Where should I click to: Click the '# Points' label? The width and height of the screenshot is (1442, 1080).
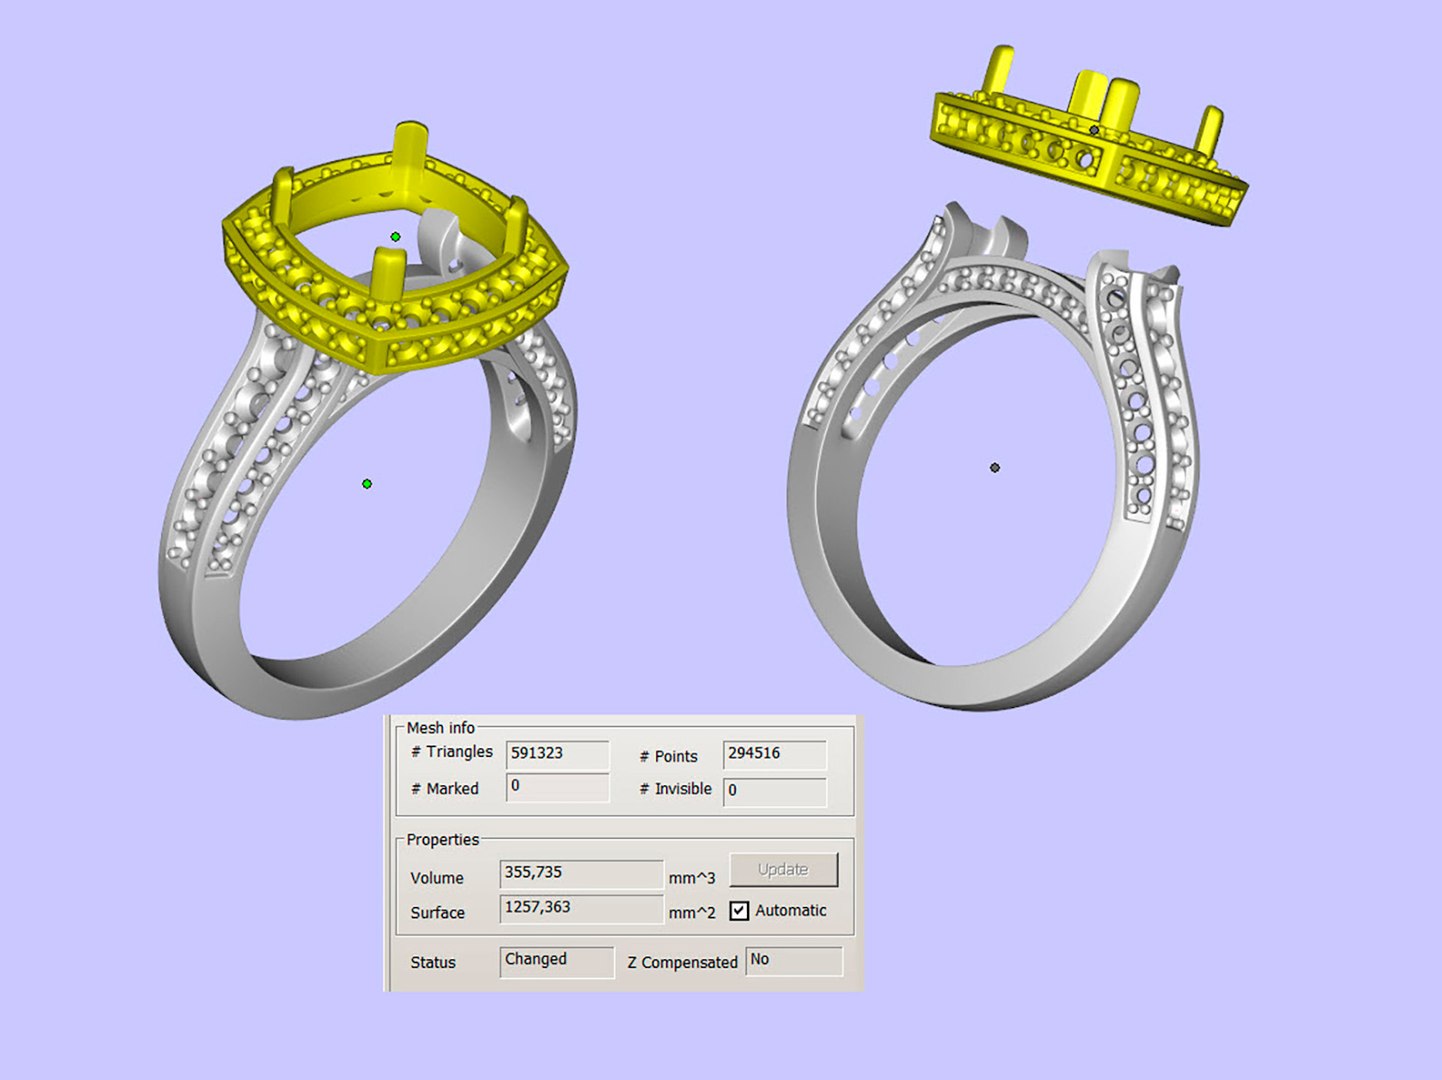click(x=668, y=757)
